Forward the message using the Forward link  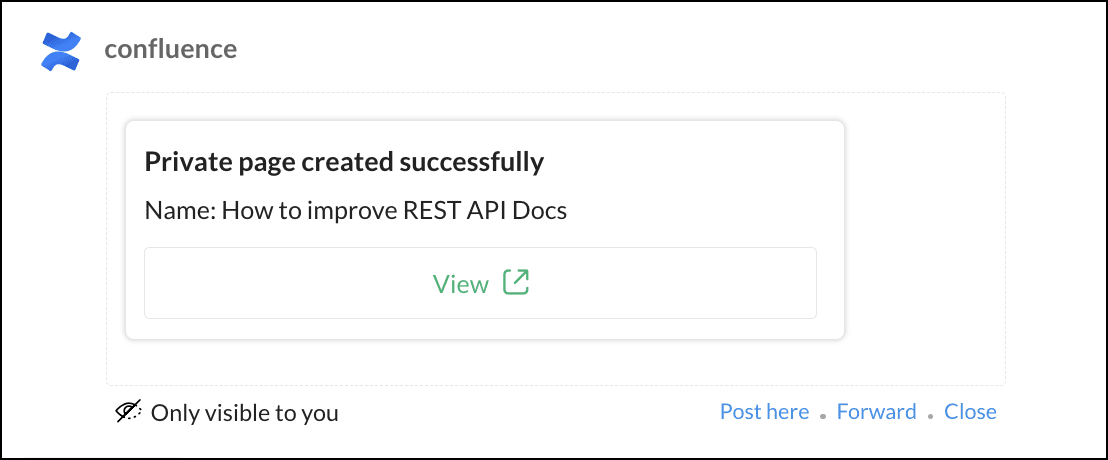pyautogui.click(x=876, y=411)
